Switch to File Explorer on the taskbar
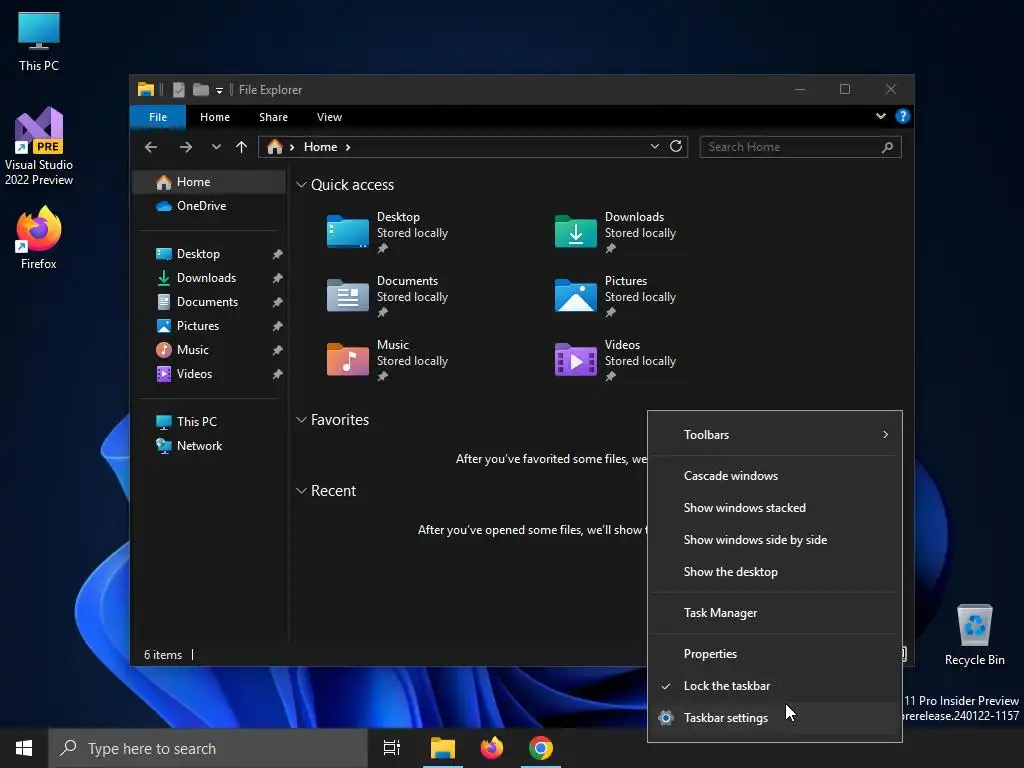 point(443,748)
